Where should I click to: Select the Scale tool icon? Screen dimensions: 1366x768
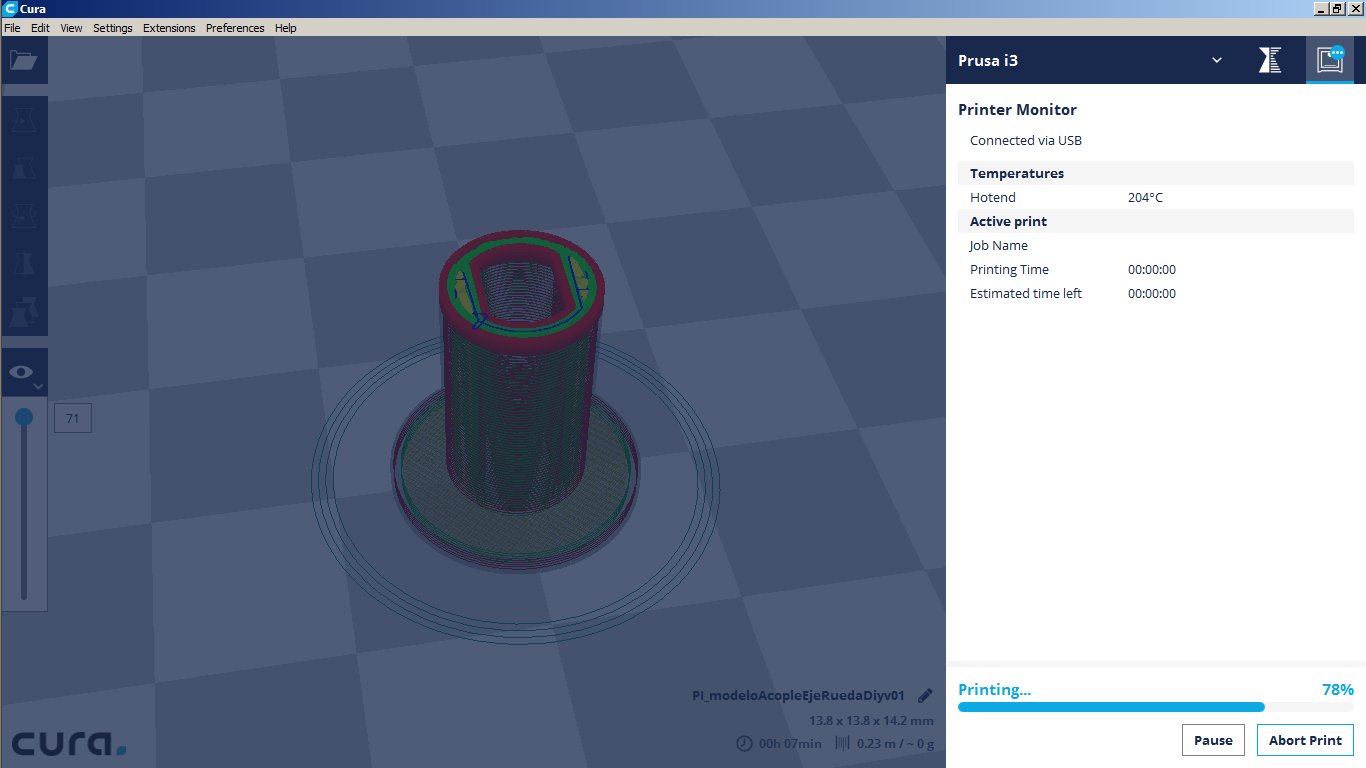(24, 168)
